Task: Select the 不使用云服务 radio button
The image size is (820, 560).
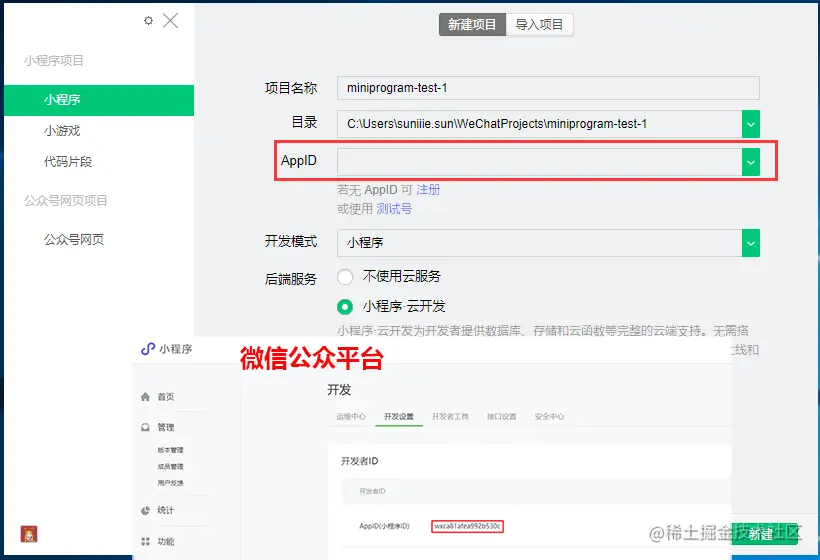Action: (345, 277)
